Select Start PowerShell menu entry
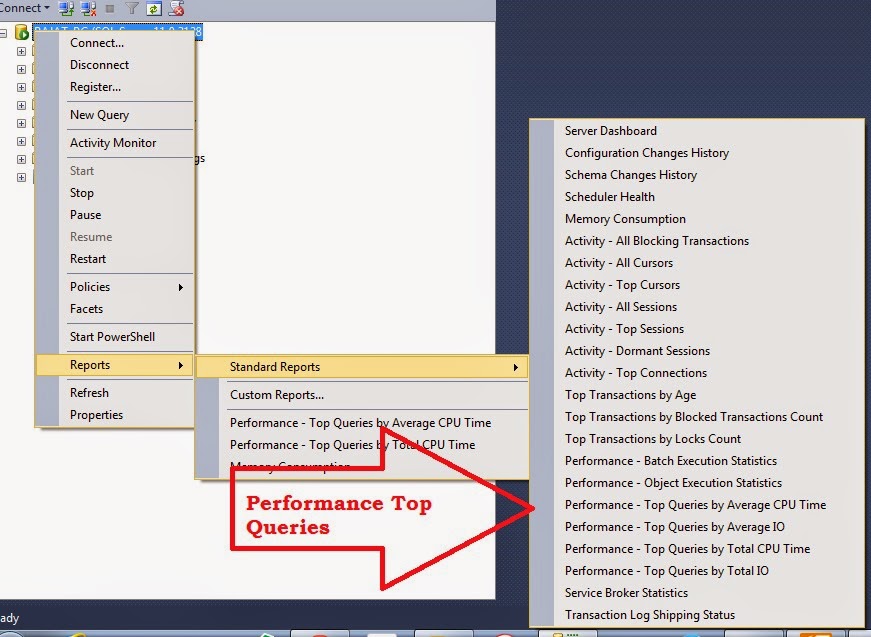This screenshot has width=871, height=637. pos(112,337)
